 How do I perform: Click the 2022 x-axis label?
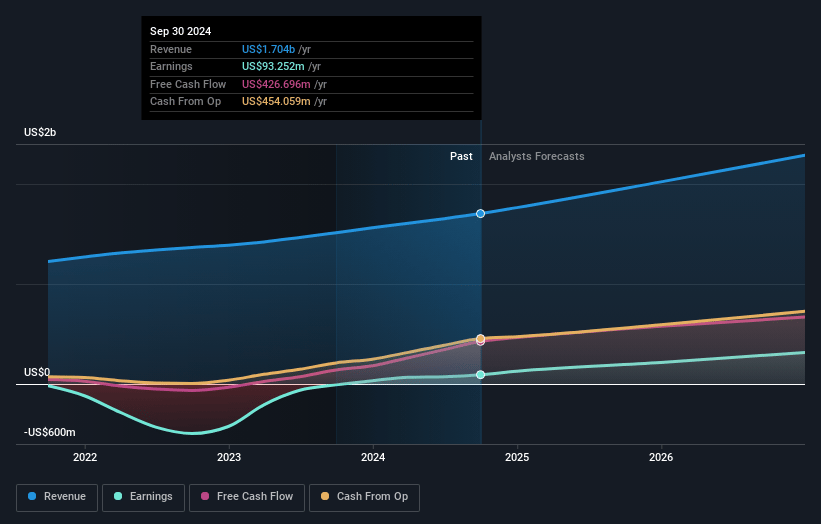click(85, 457)
